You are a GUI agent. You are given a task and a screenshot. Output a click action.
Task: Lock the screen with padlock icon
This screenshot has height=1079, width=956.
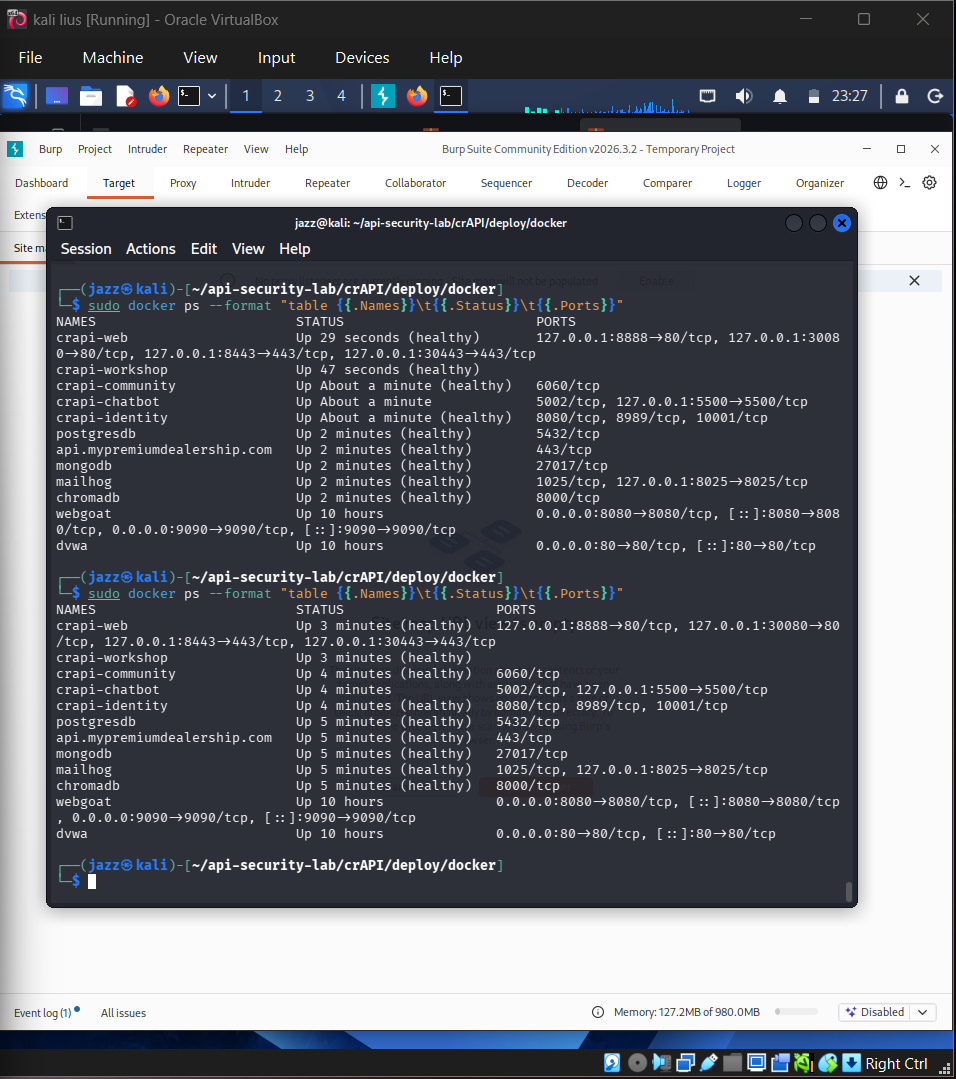click(902, 96)
